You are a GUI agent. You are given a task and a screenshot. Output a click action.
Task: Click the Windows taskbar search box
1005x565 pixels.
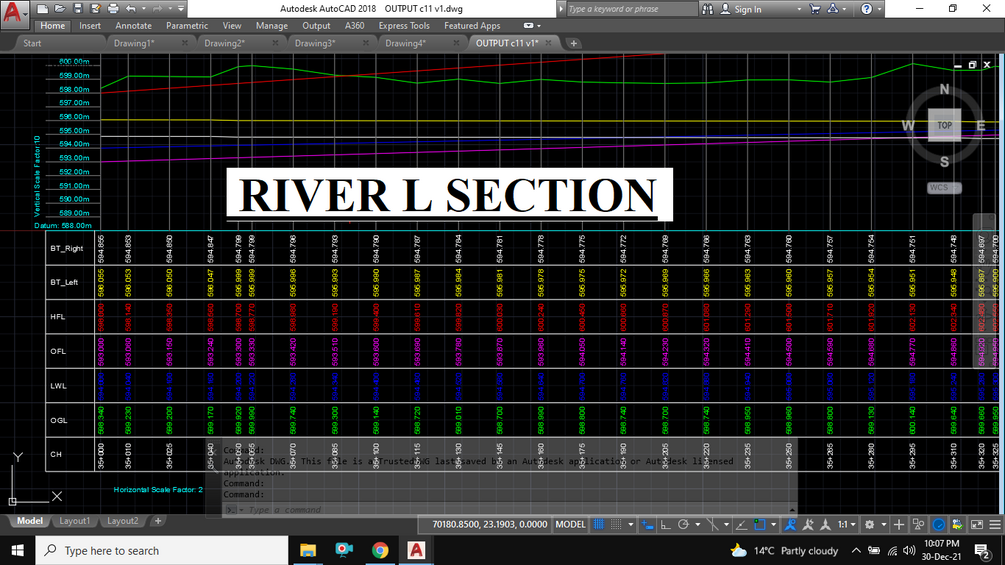click(x=162, y=550)
